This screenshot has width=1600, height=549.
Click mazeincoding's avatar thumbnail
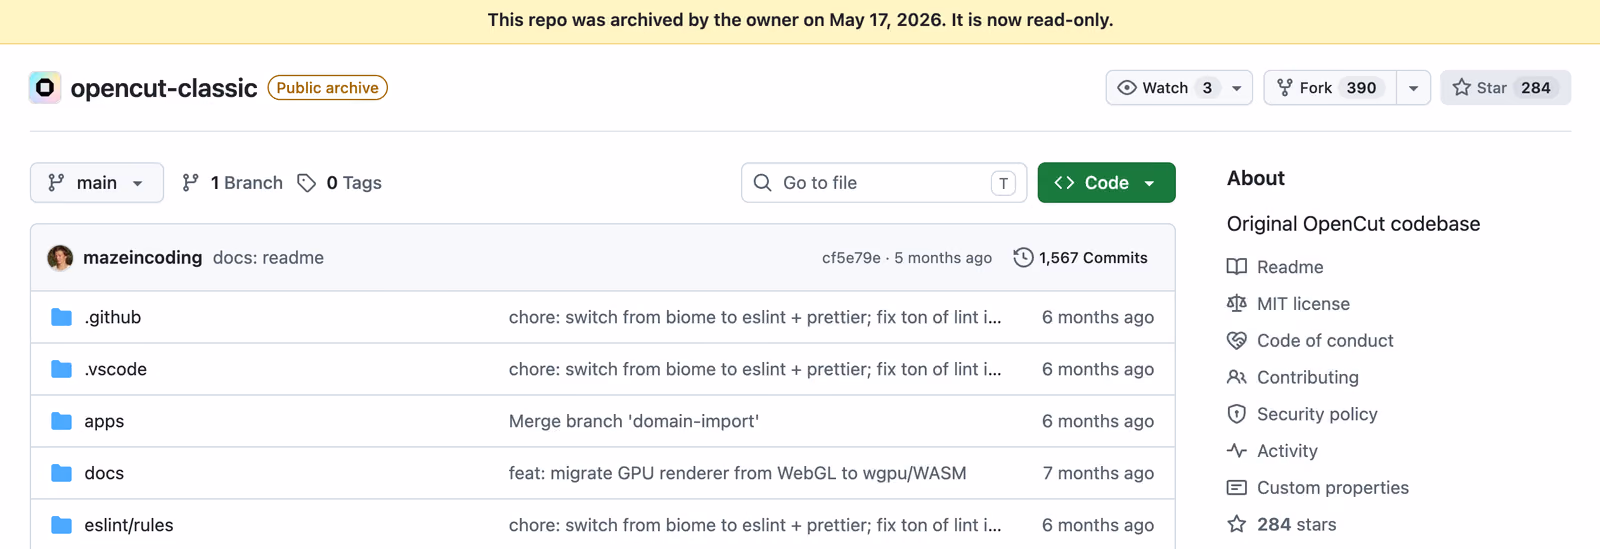60,258
